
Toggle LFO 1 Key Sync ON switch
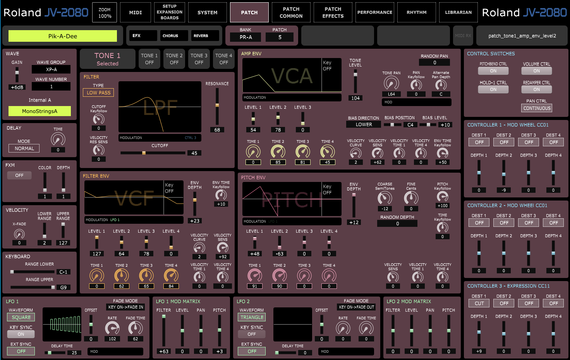21,334
